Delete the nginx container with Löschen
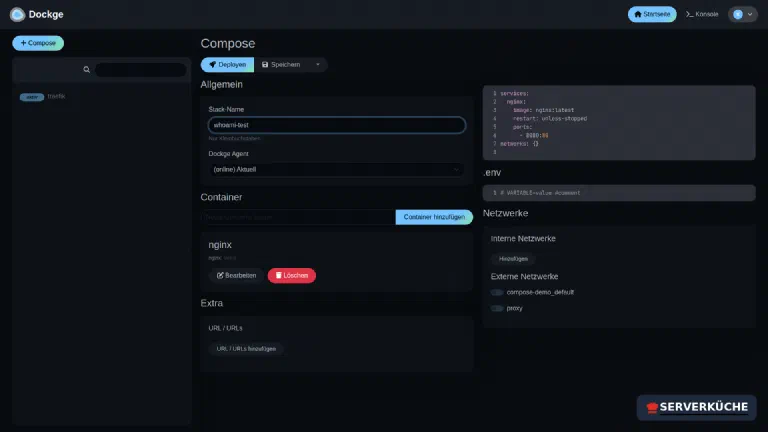768x432 pixels. (291, 275)
